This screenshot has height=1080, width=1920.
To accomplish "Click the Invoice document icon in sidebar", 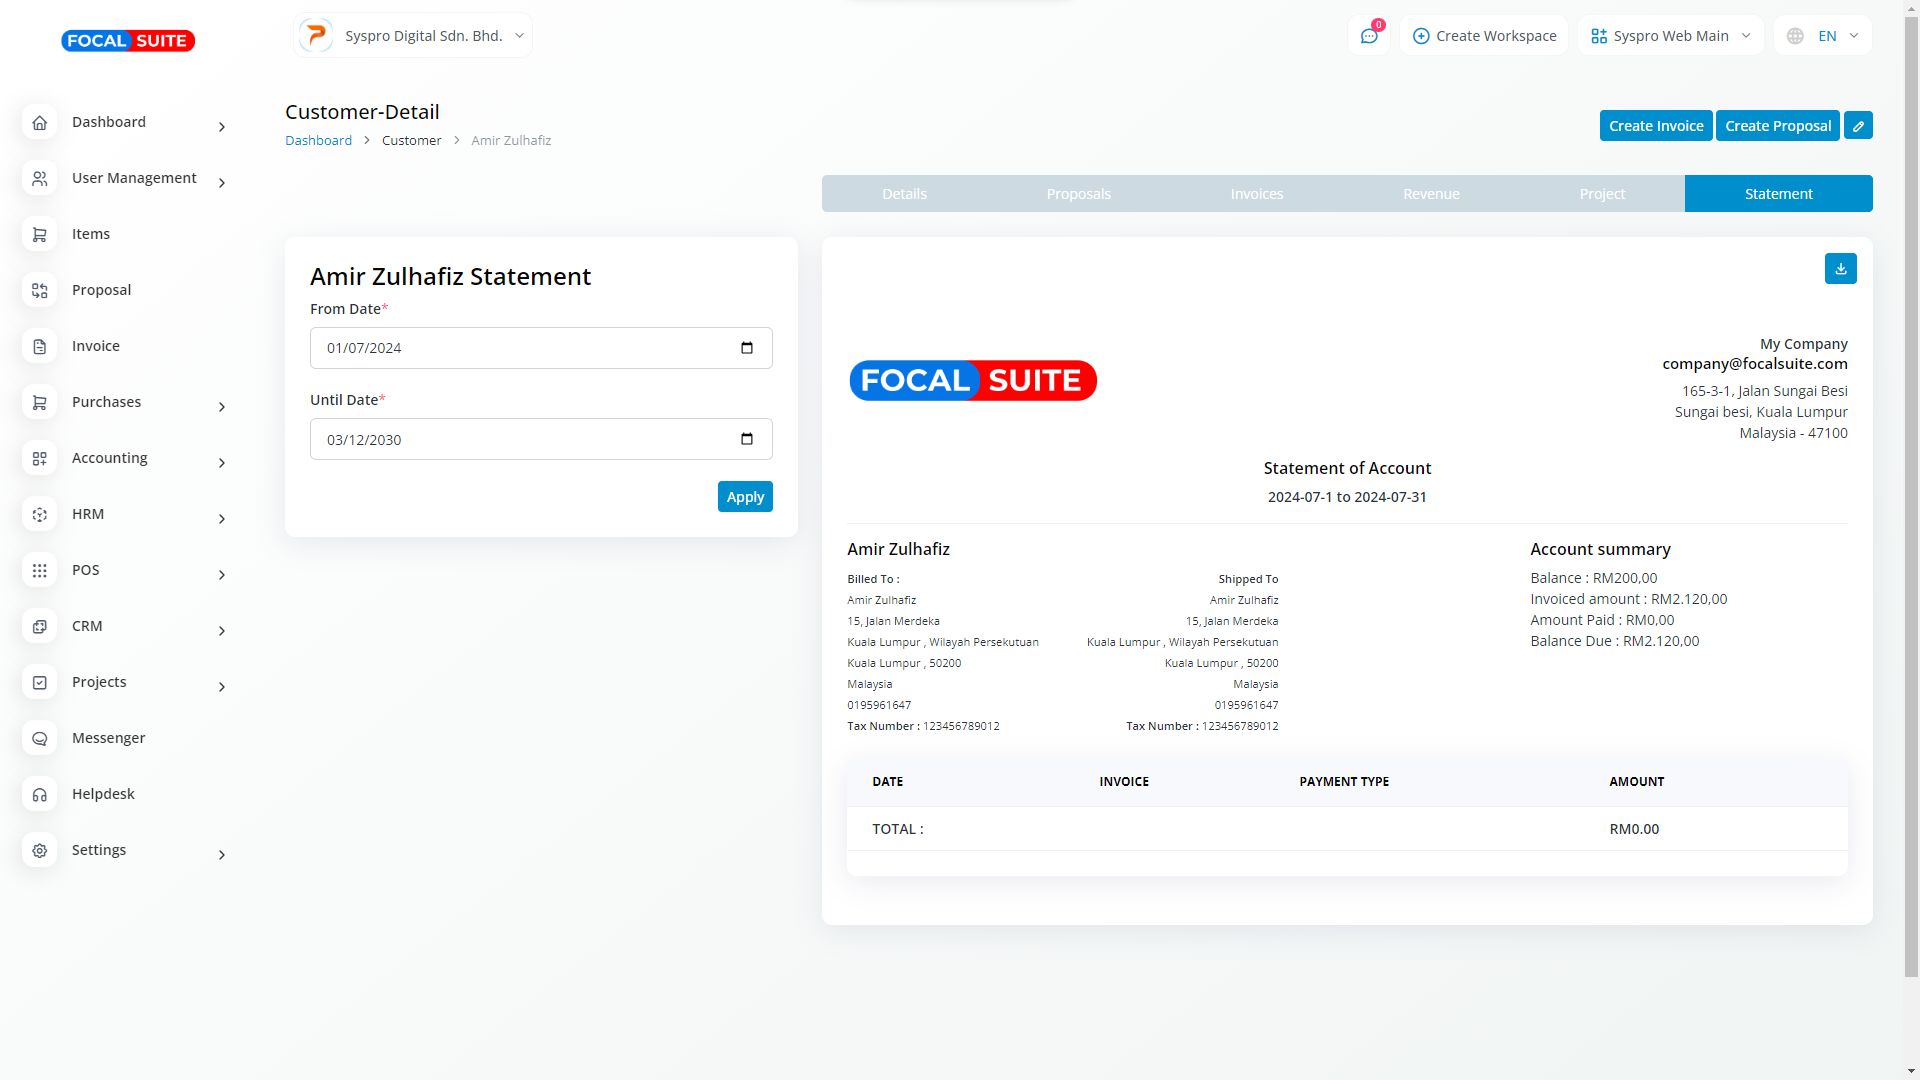I will tap(40, 347).
